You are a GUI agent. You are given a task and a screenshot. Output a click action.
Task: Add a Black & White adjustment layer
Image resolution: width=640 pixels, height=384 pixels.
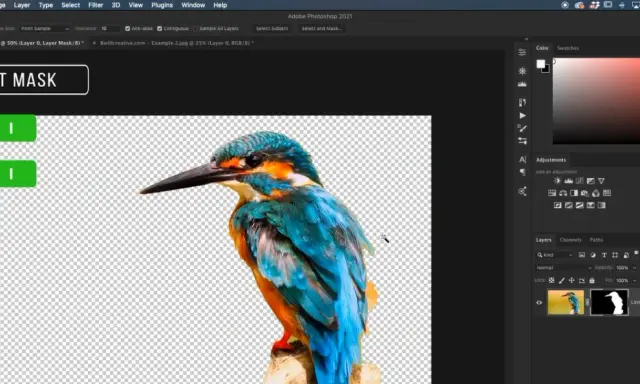(574, 193)
